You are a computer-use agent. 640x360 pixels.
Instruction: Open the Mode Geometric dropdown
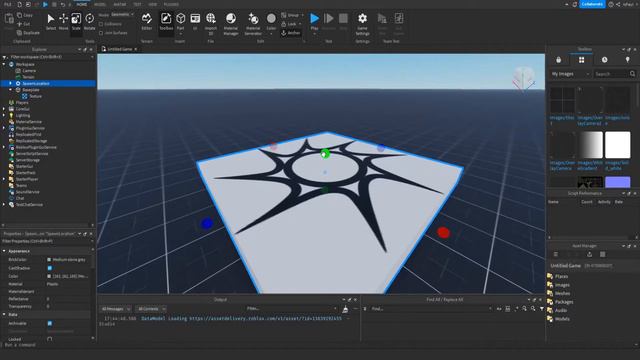point(122,15)
